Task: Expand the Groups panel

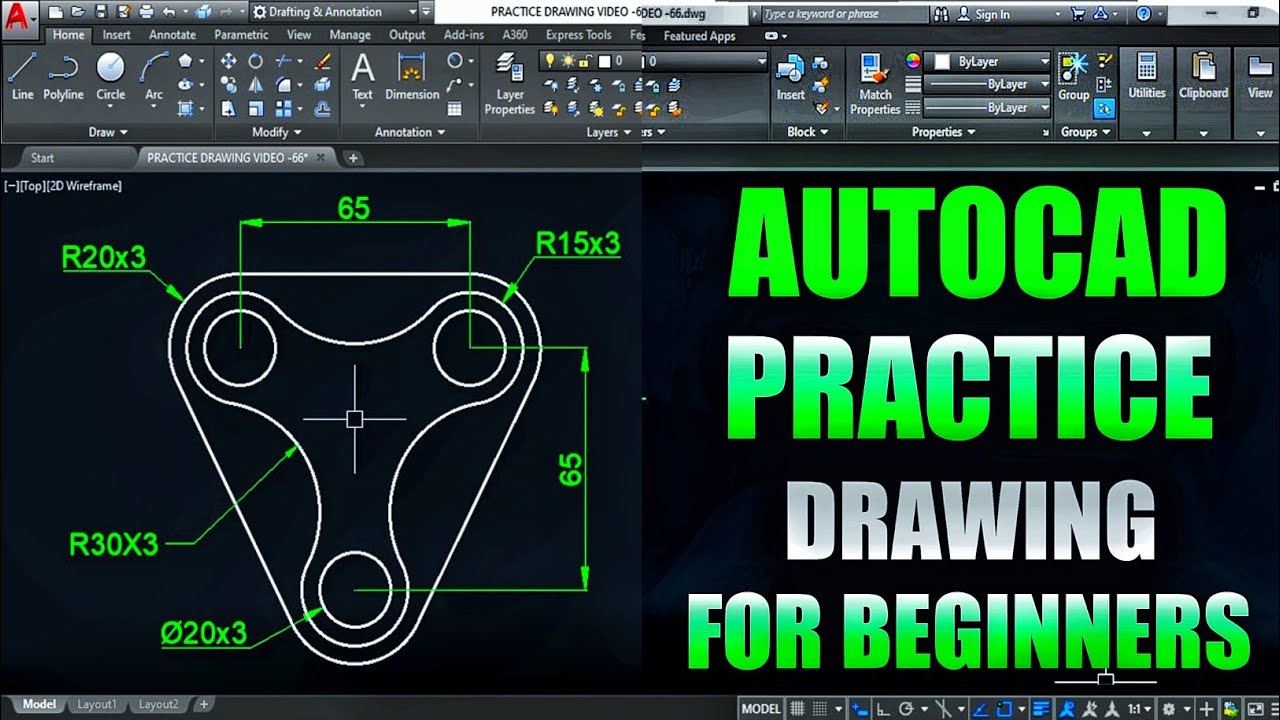Action: (x=1086, y=132)
